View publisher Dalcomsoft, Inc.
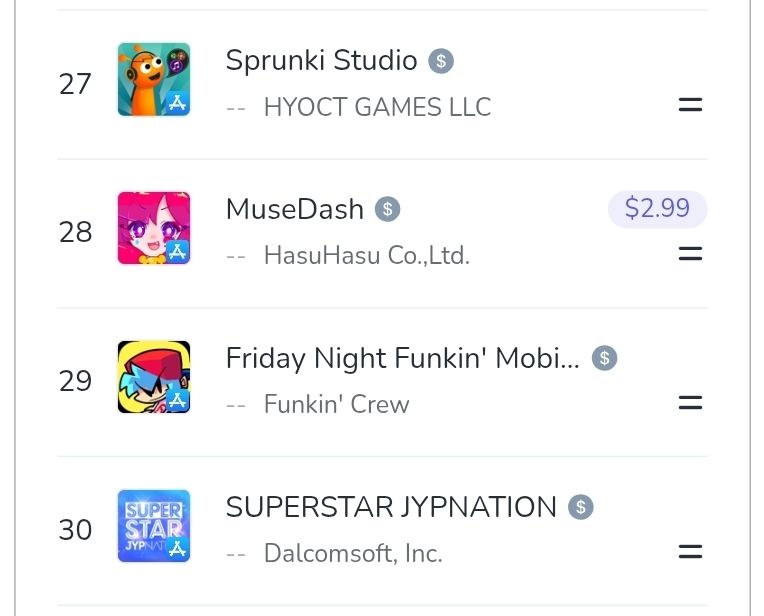The image size is (764, 616). pos(352,553)
